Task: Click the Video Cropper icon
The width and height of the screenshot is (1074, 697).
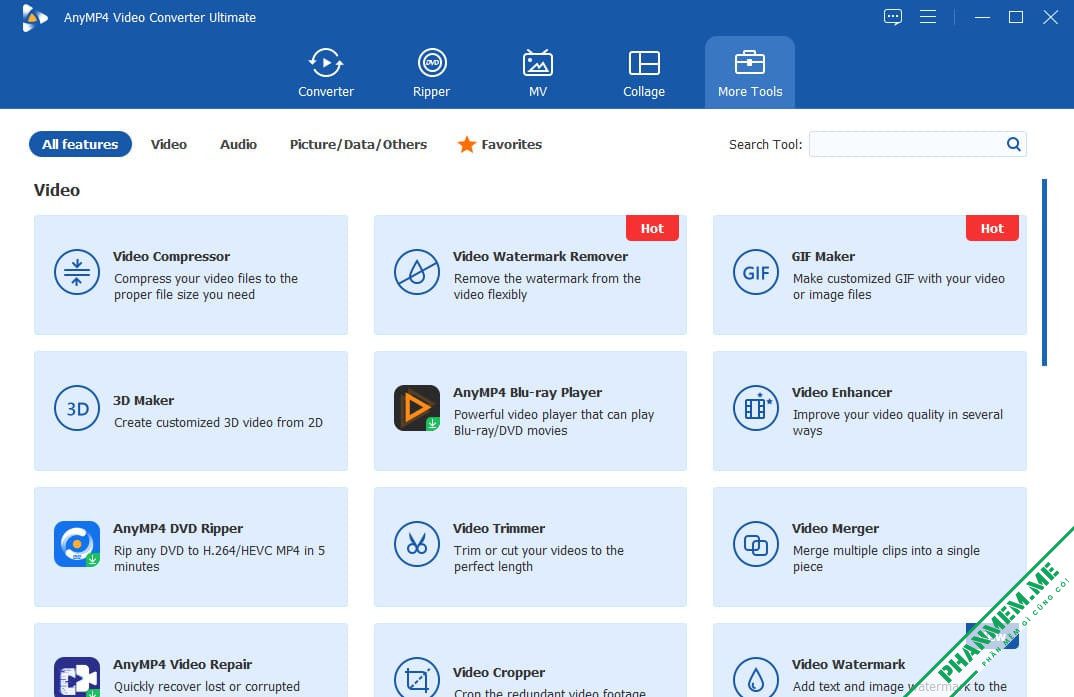Action: pyautogui.click(x=416, y=677)
